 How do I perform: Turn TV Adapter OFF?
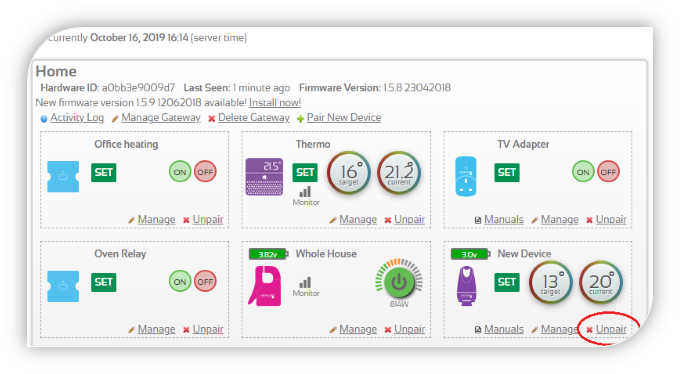[608, 172]
